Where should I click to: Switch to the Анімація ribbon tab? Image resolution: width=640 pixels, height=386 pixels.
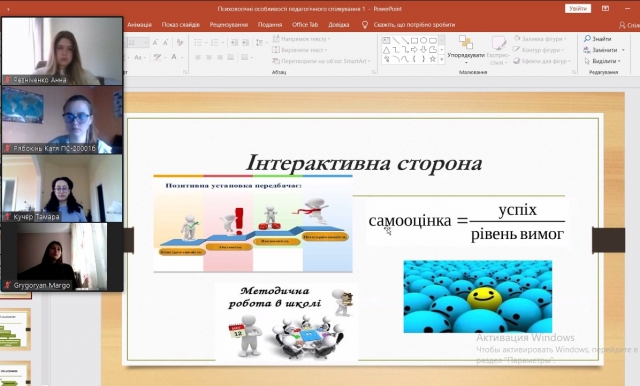tap(139, 24)
